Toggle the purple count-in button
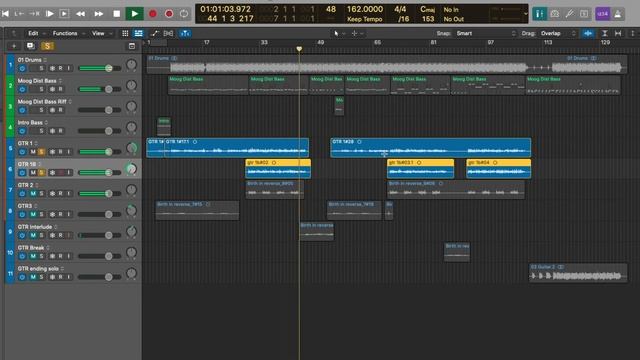Screen dimensions: 640x360 602,14
